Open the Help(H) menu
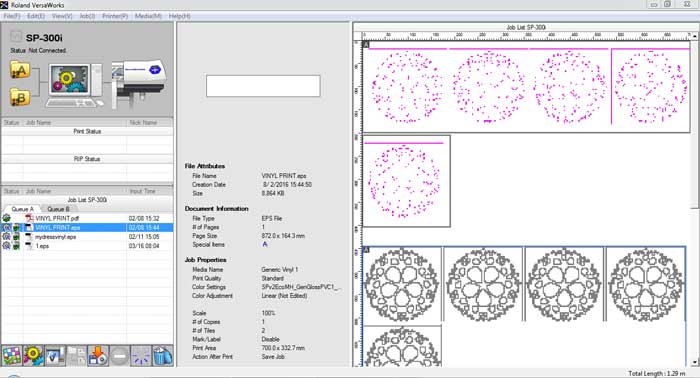Viewport: 700px width, 378px height. pos(179,16)
